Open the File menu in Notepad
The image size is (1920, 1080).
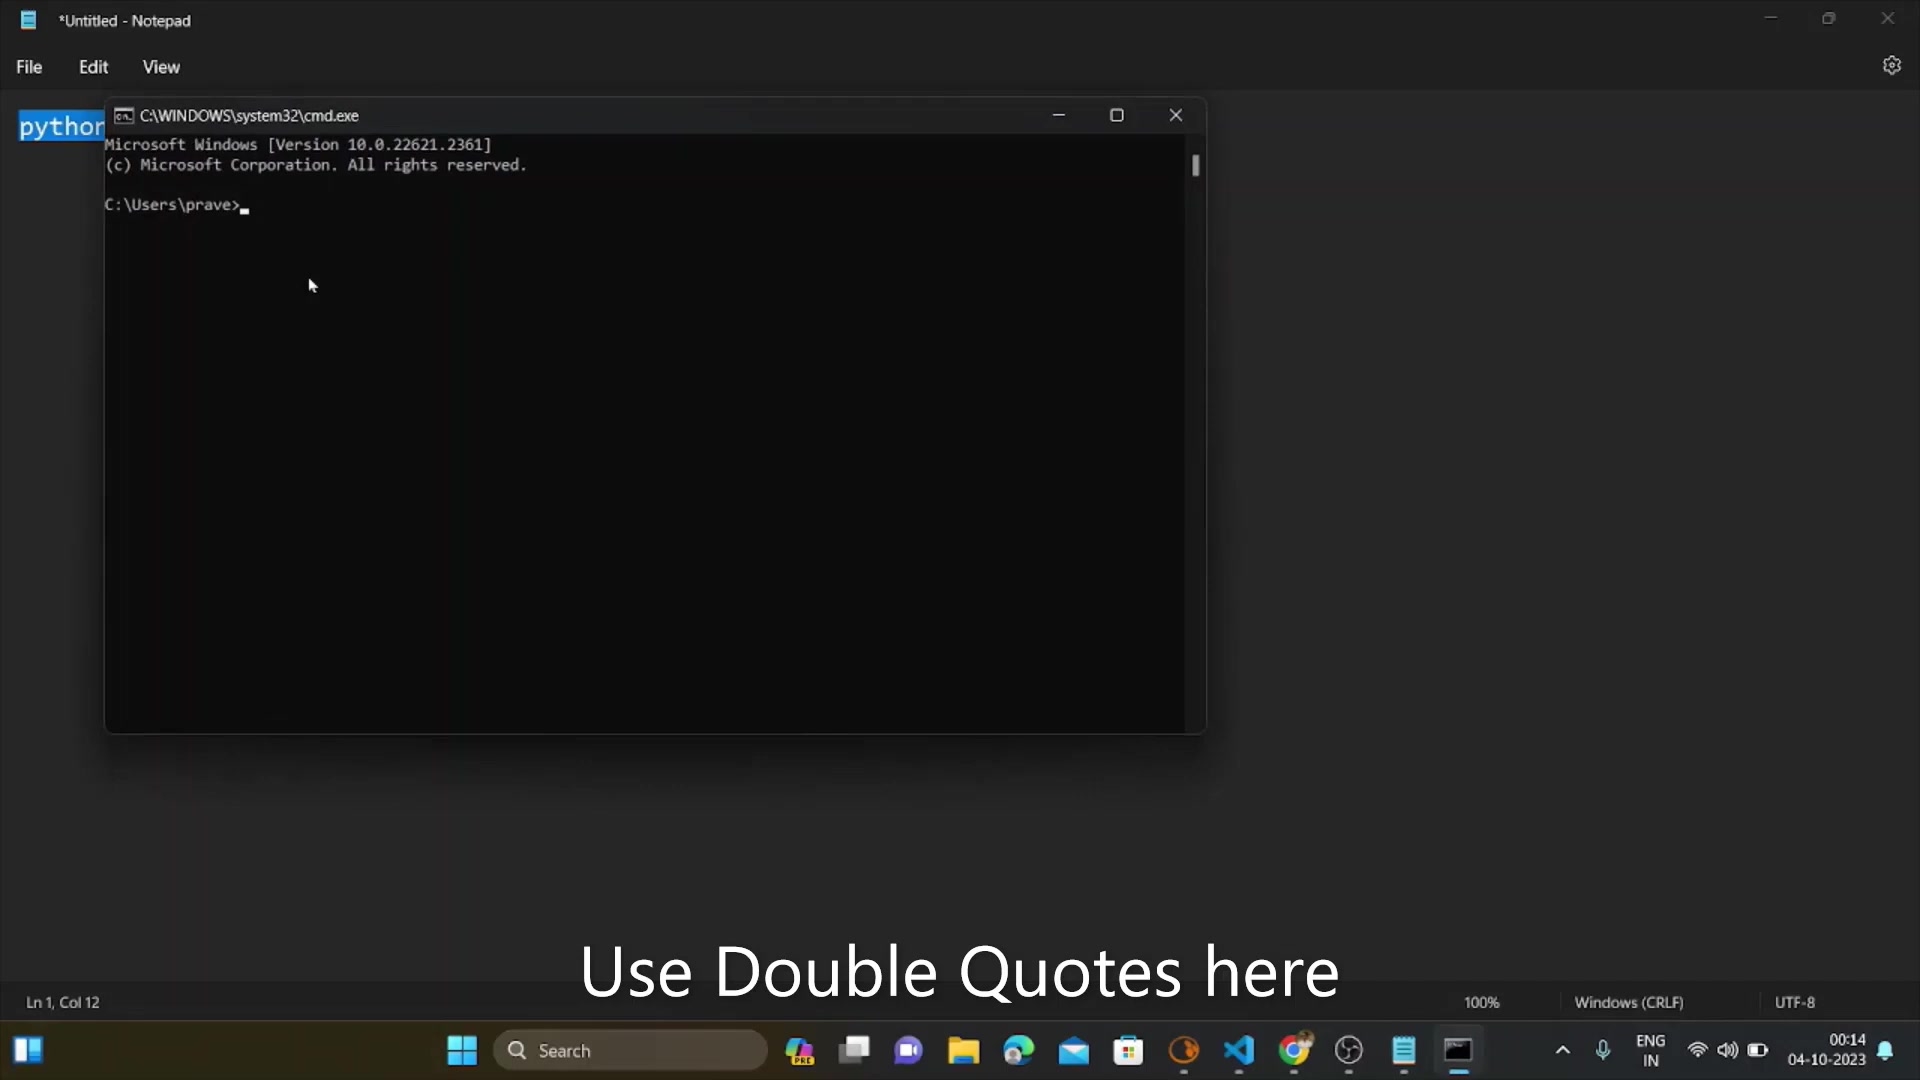point(29,66)
